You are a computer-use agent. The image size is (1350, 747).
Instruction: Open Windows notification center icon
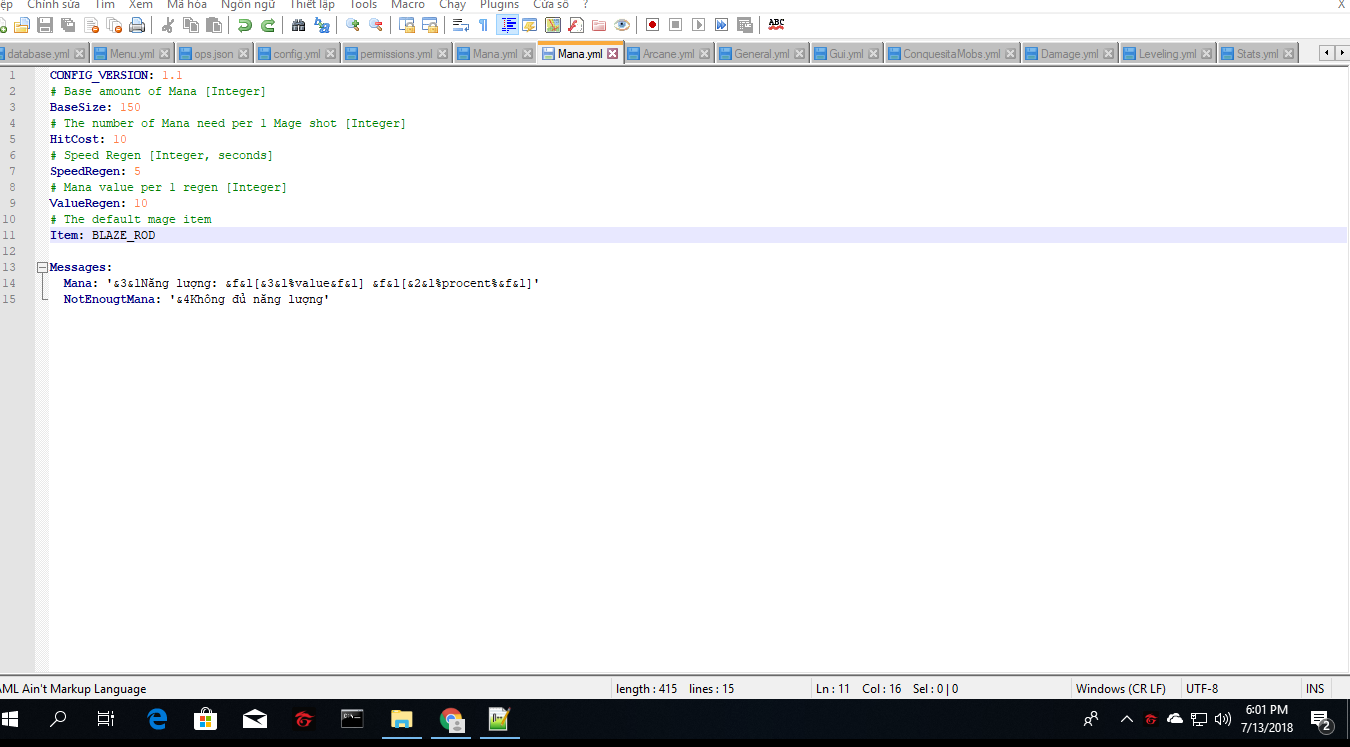click(1320, 720)
